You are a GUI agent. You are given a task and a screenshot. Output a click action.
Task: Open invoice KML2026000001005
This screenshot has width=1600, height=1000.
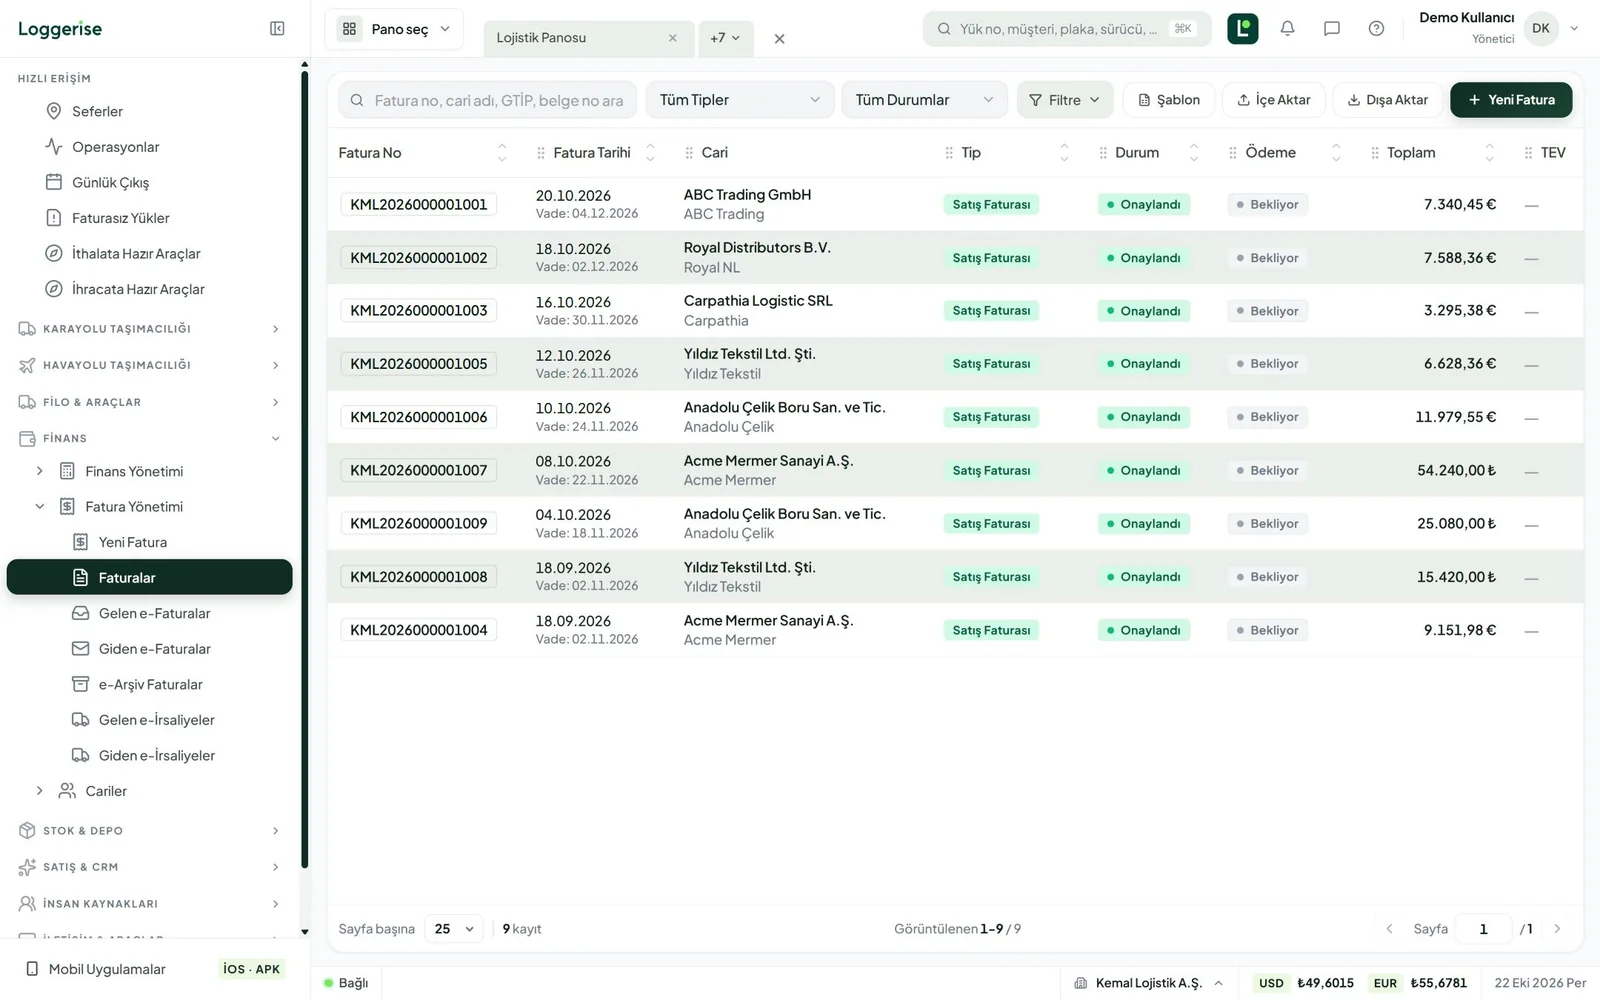coord(419,364)
